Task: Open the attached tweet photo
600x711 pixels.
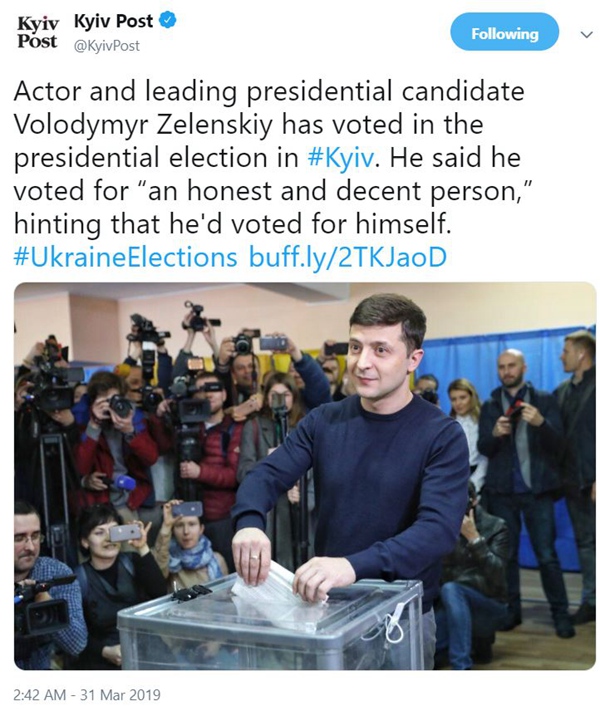Action: pyautogui.click(x=304, y=475)
